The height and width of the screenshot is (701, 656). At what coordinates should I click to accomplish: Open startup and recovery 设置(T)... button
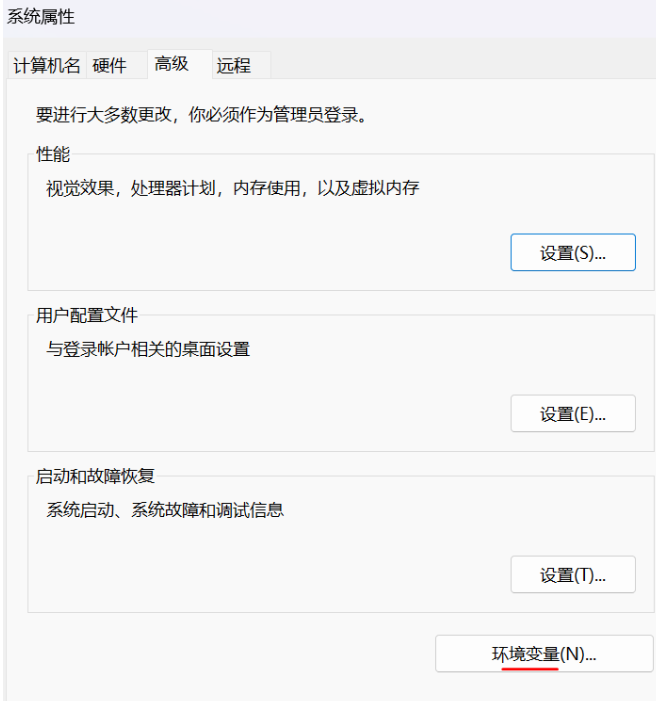coord(573,574)
